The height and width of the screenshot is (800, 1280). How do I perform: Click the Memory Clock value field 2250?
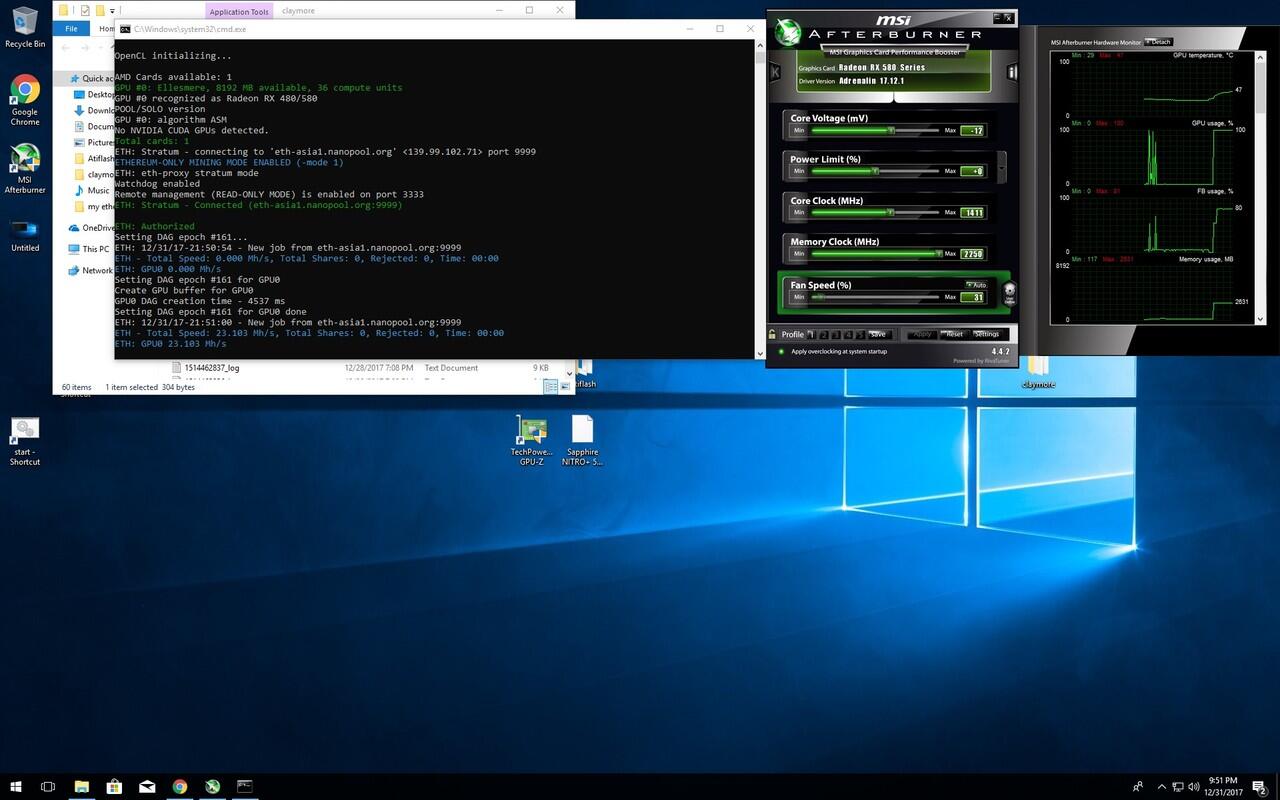(x=973, y=254)
